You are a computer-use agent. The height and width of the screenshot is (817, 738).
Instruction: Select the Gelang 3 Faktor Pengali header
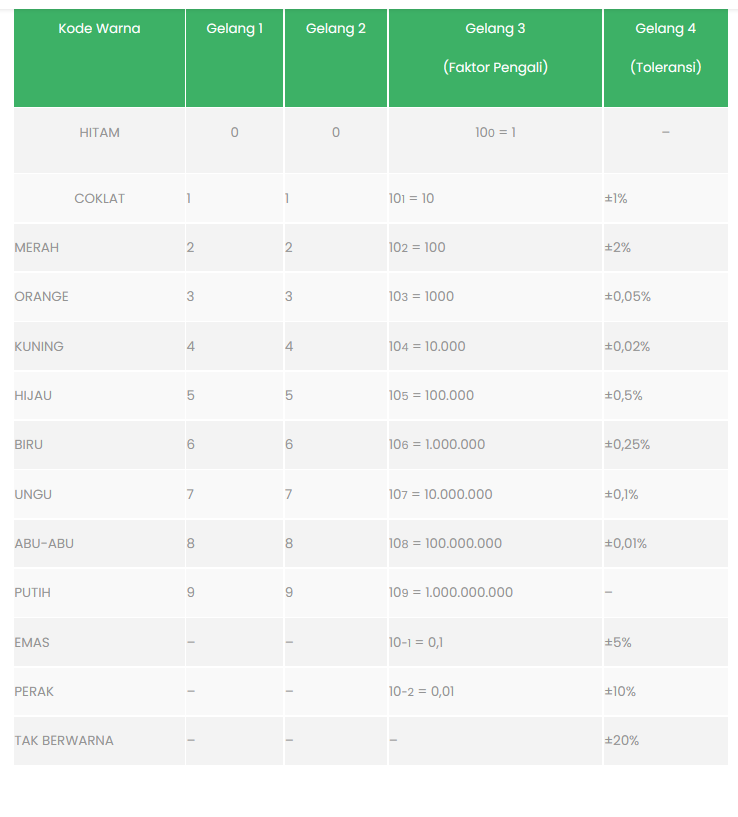495,57
